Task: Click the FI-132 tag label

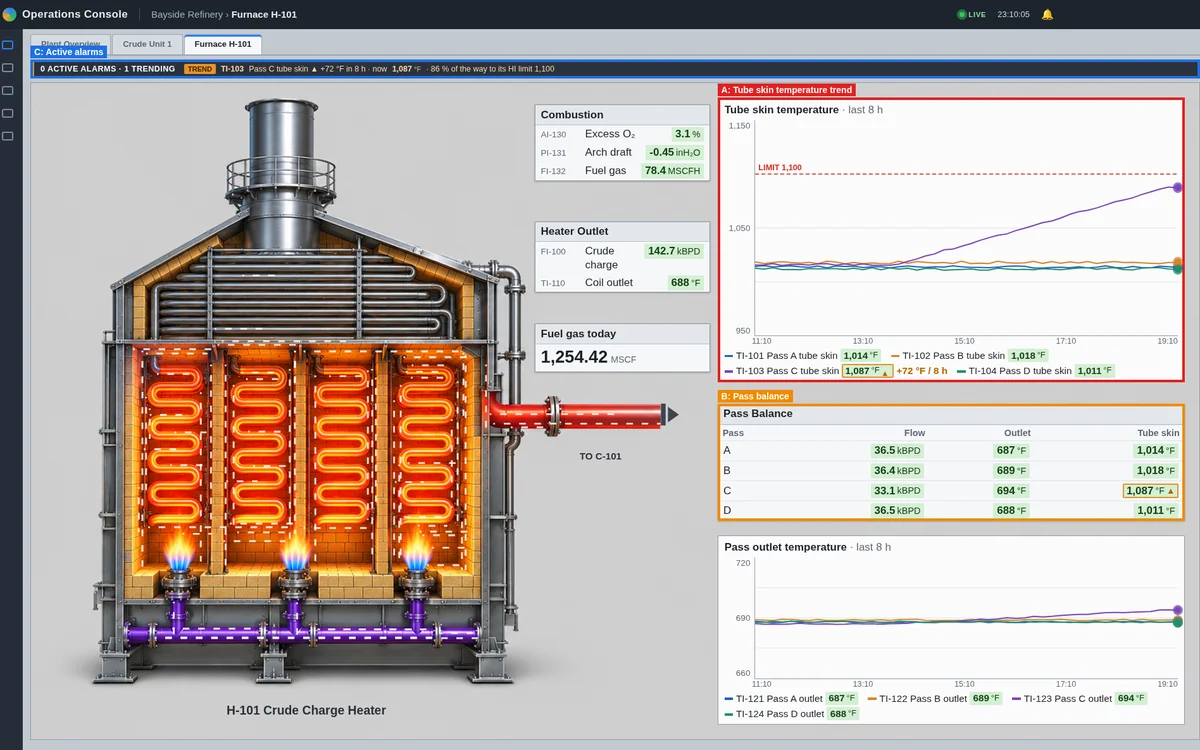Action: pyautogui.click(x=553, y=171)
